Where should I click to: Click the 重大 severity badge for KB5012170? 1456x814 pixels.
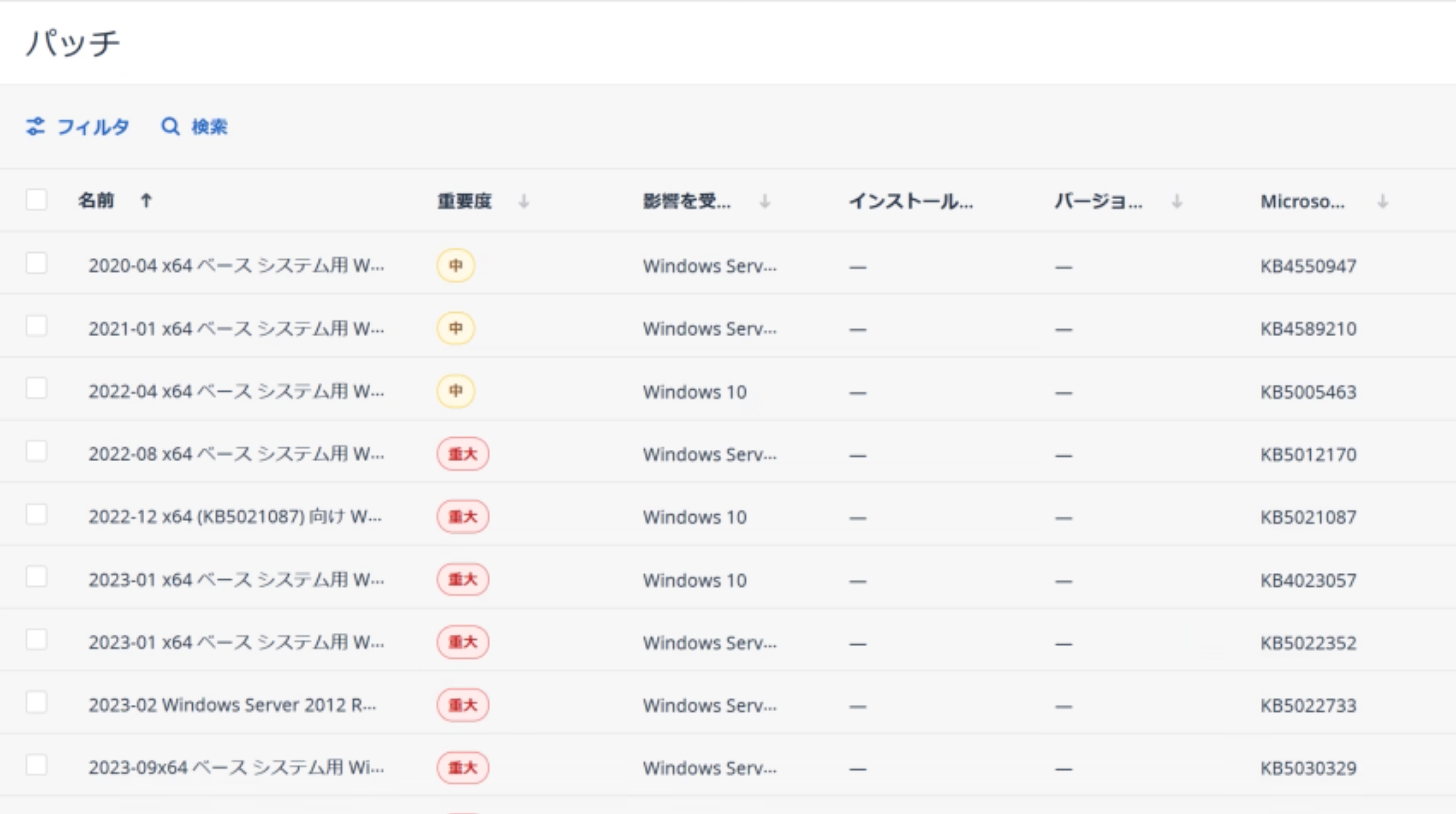point(462,454)
